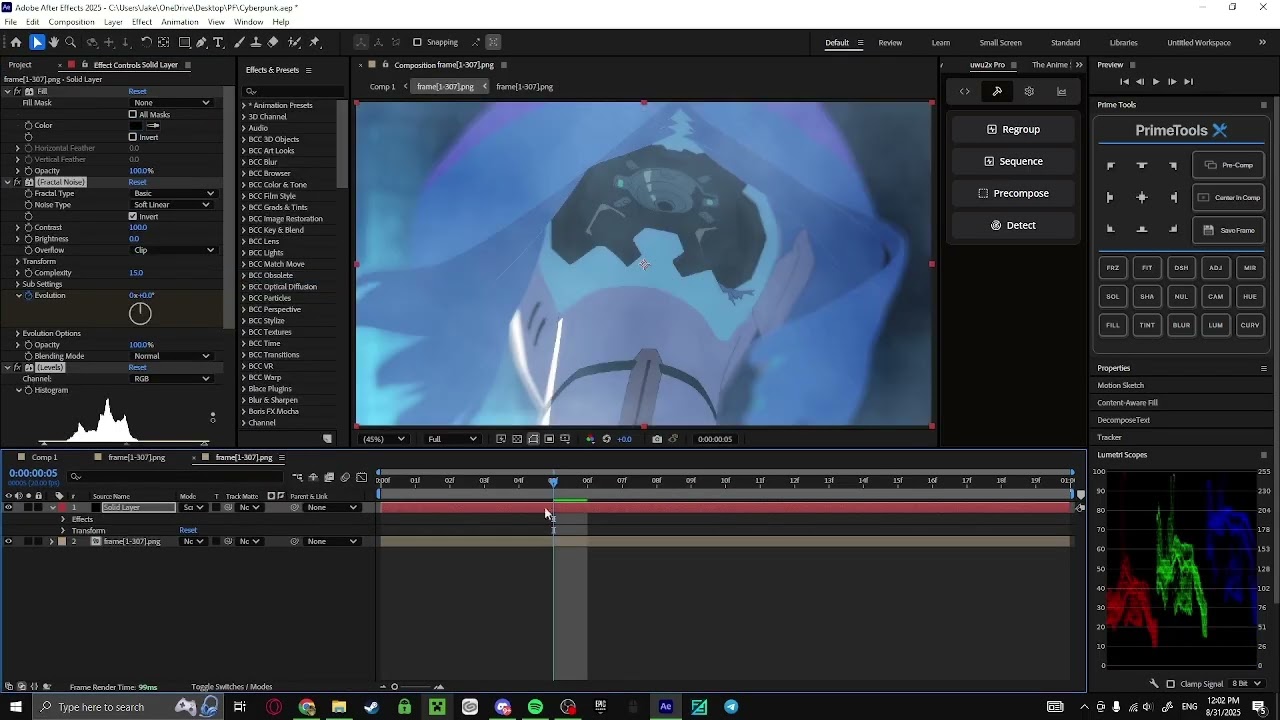
Task: Select the Rotation tool
Action: 146,42
